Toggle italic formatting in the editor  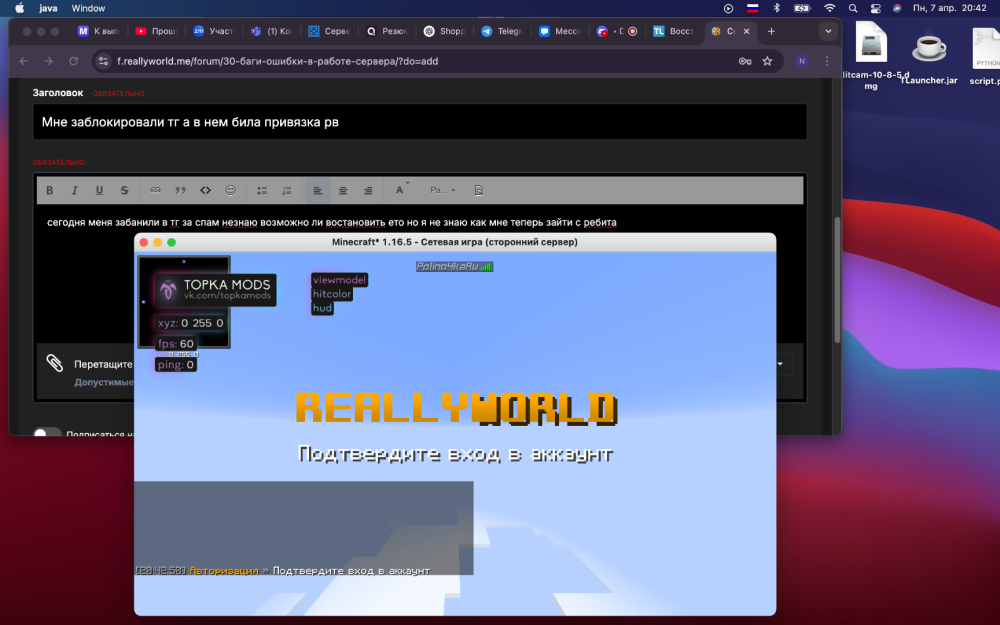75,190
